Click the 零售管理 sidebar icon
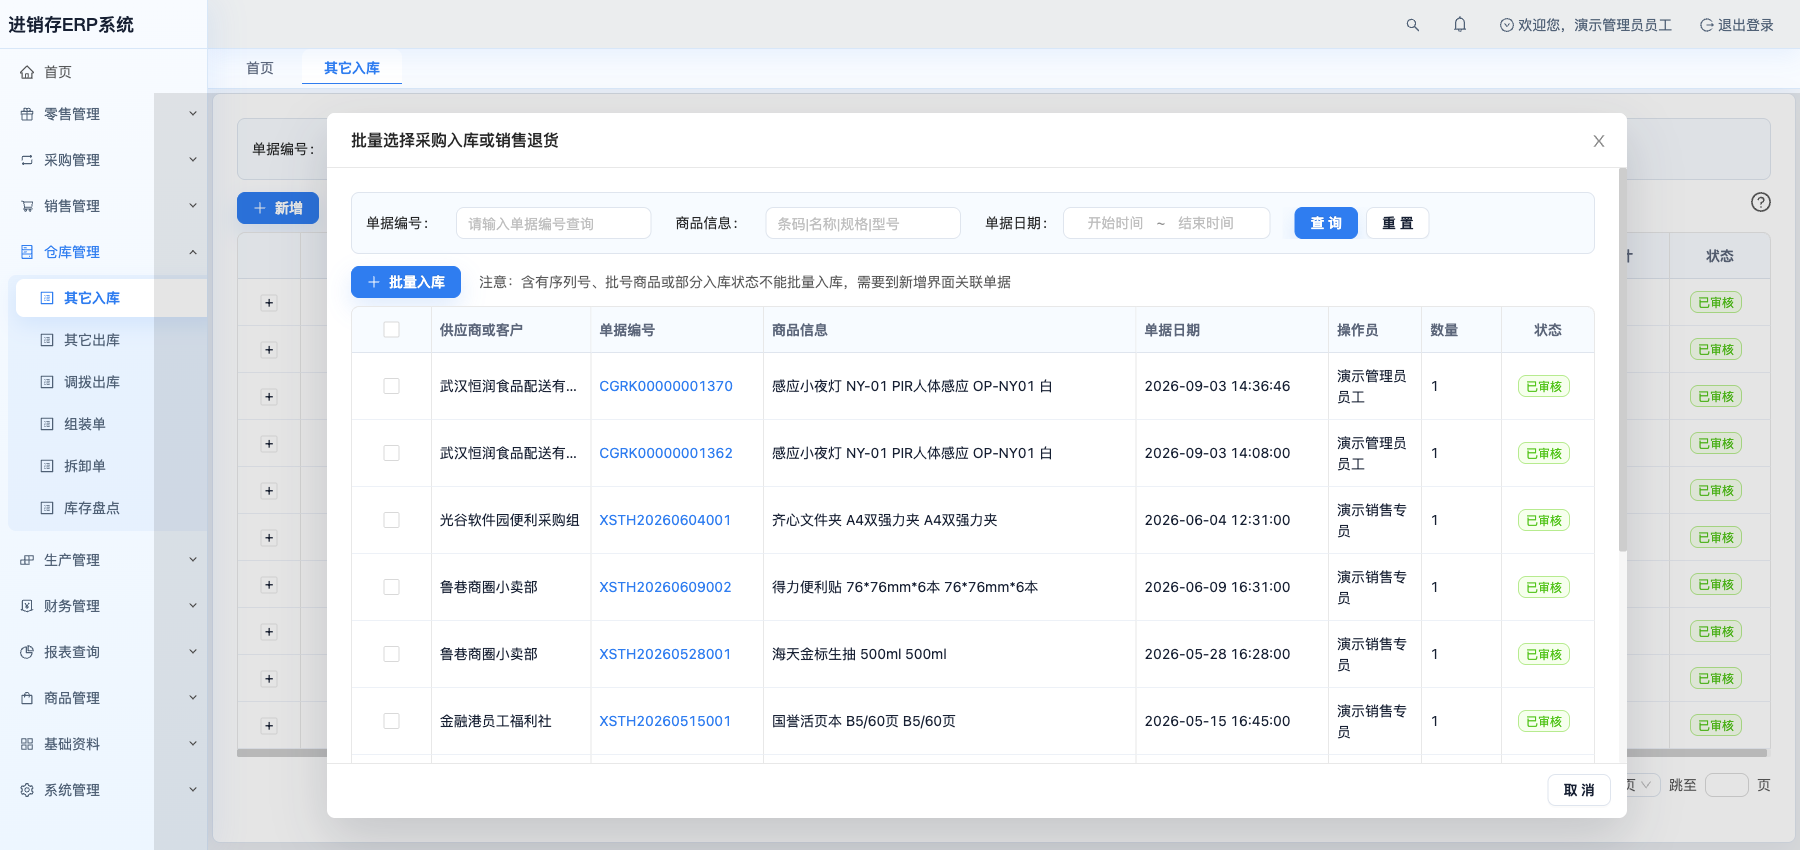This screenshot has height=850, width=1800. [27, 114]
